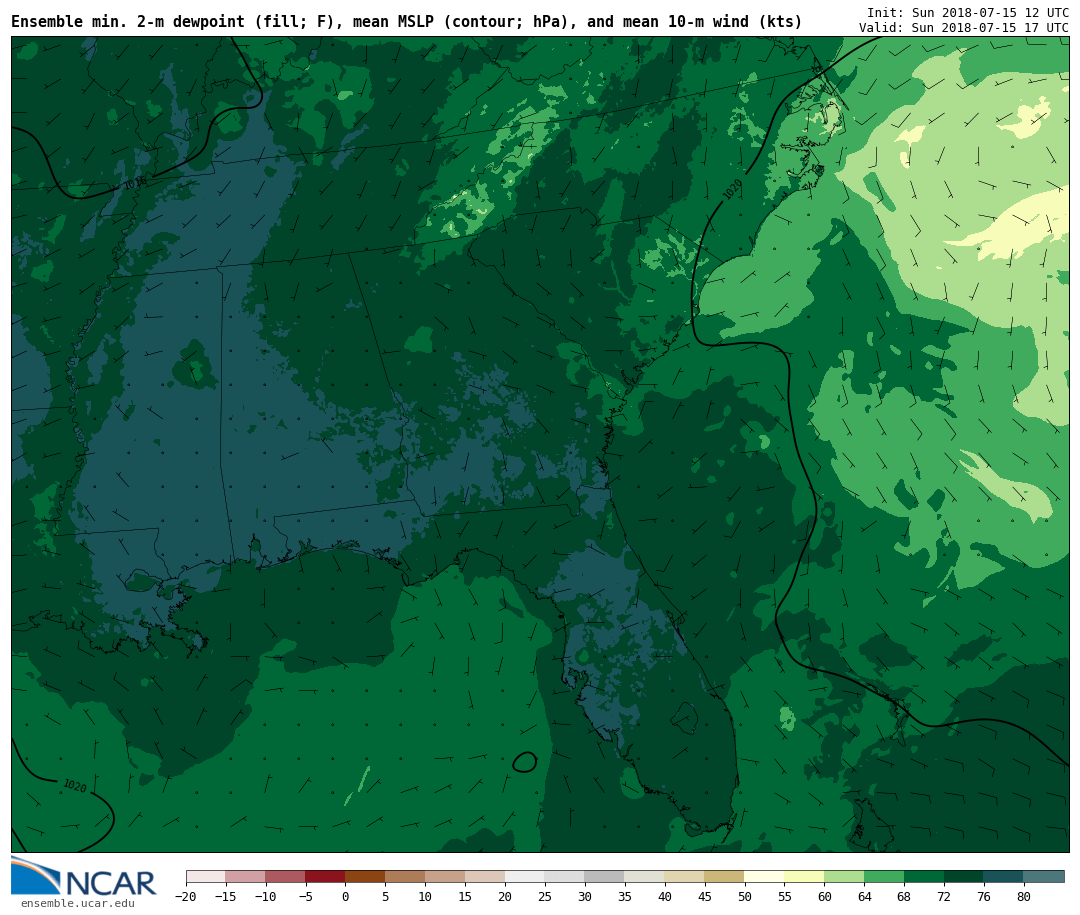
Task: Click the pink -15 to -10 colorbar swatch
Action: pyautogui.click(x=245, y=876)
